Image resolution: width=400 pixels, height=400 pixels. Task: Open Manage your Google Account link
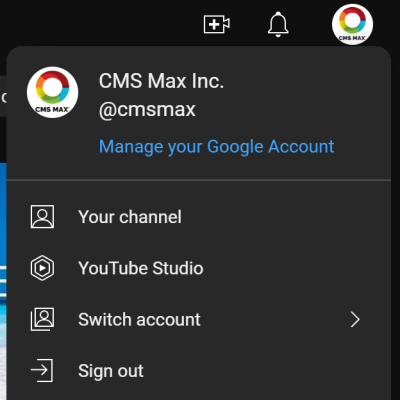point(217,146)
